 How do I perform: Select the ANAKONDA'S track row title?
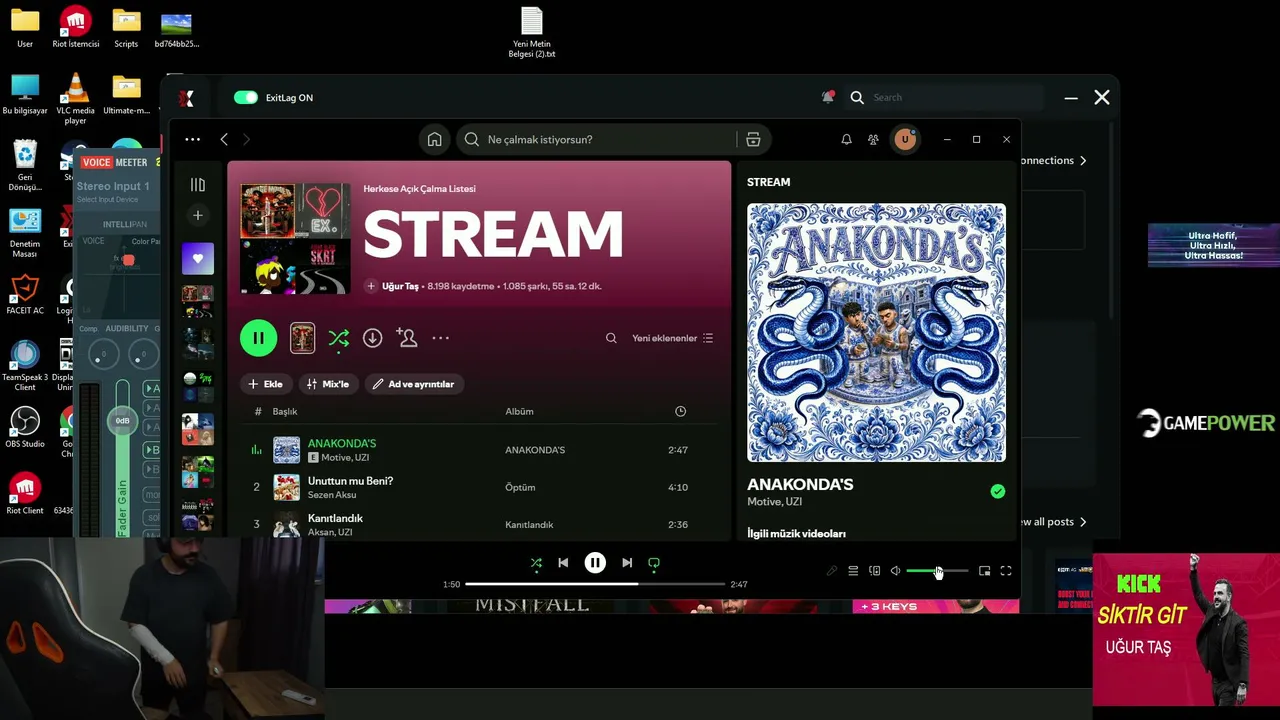point(342,443)
